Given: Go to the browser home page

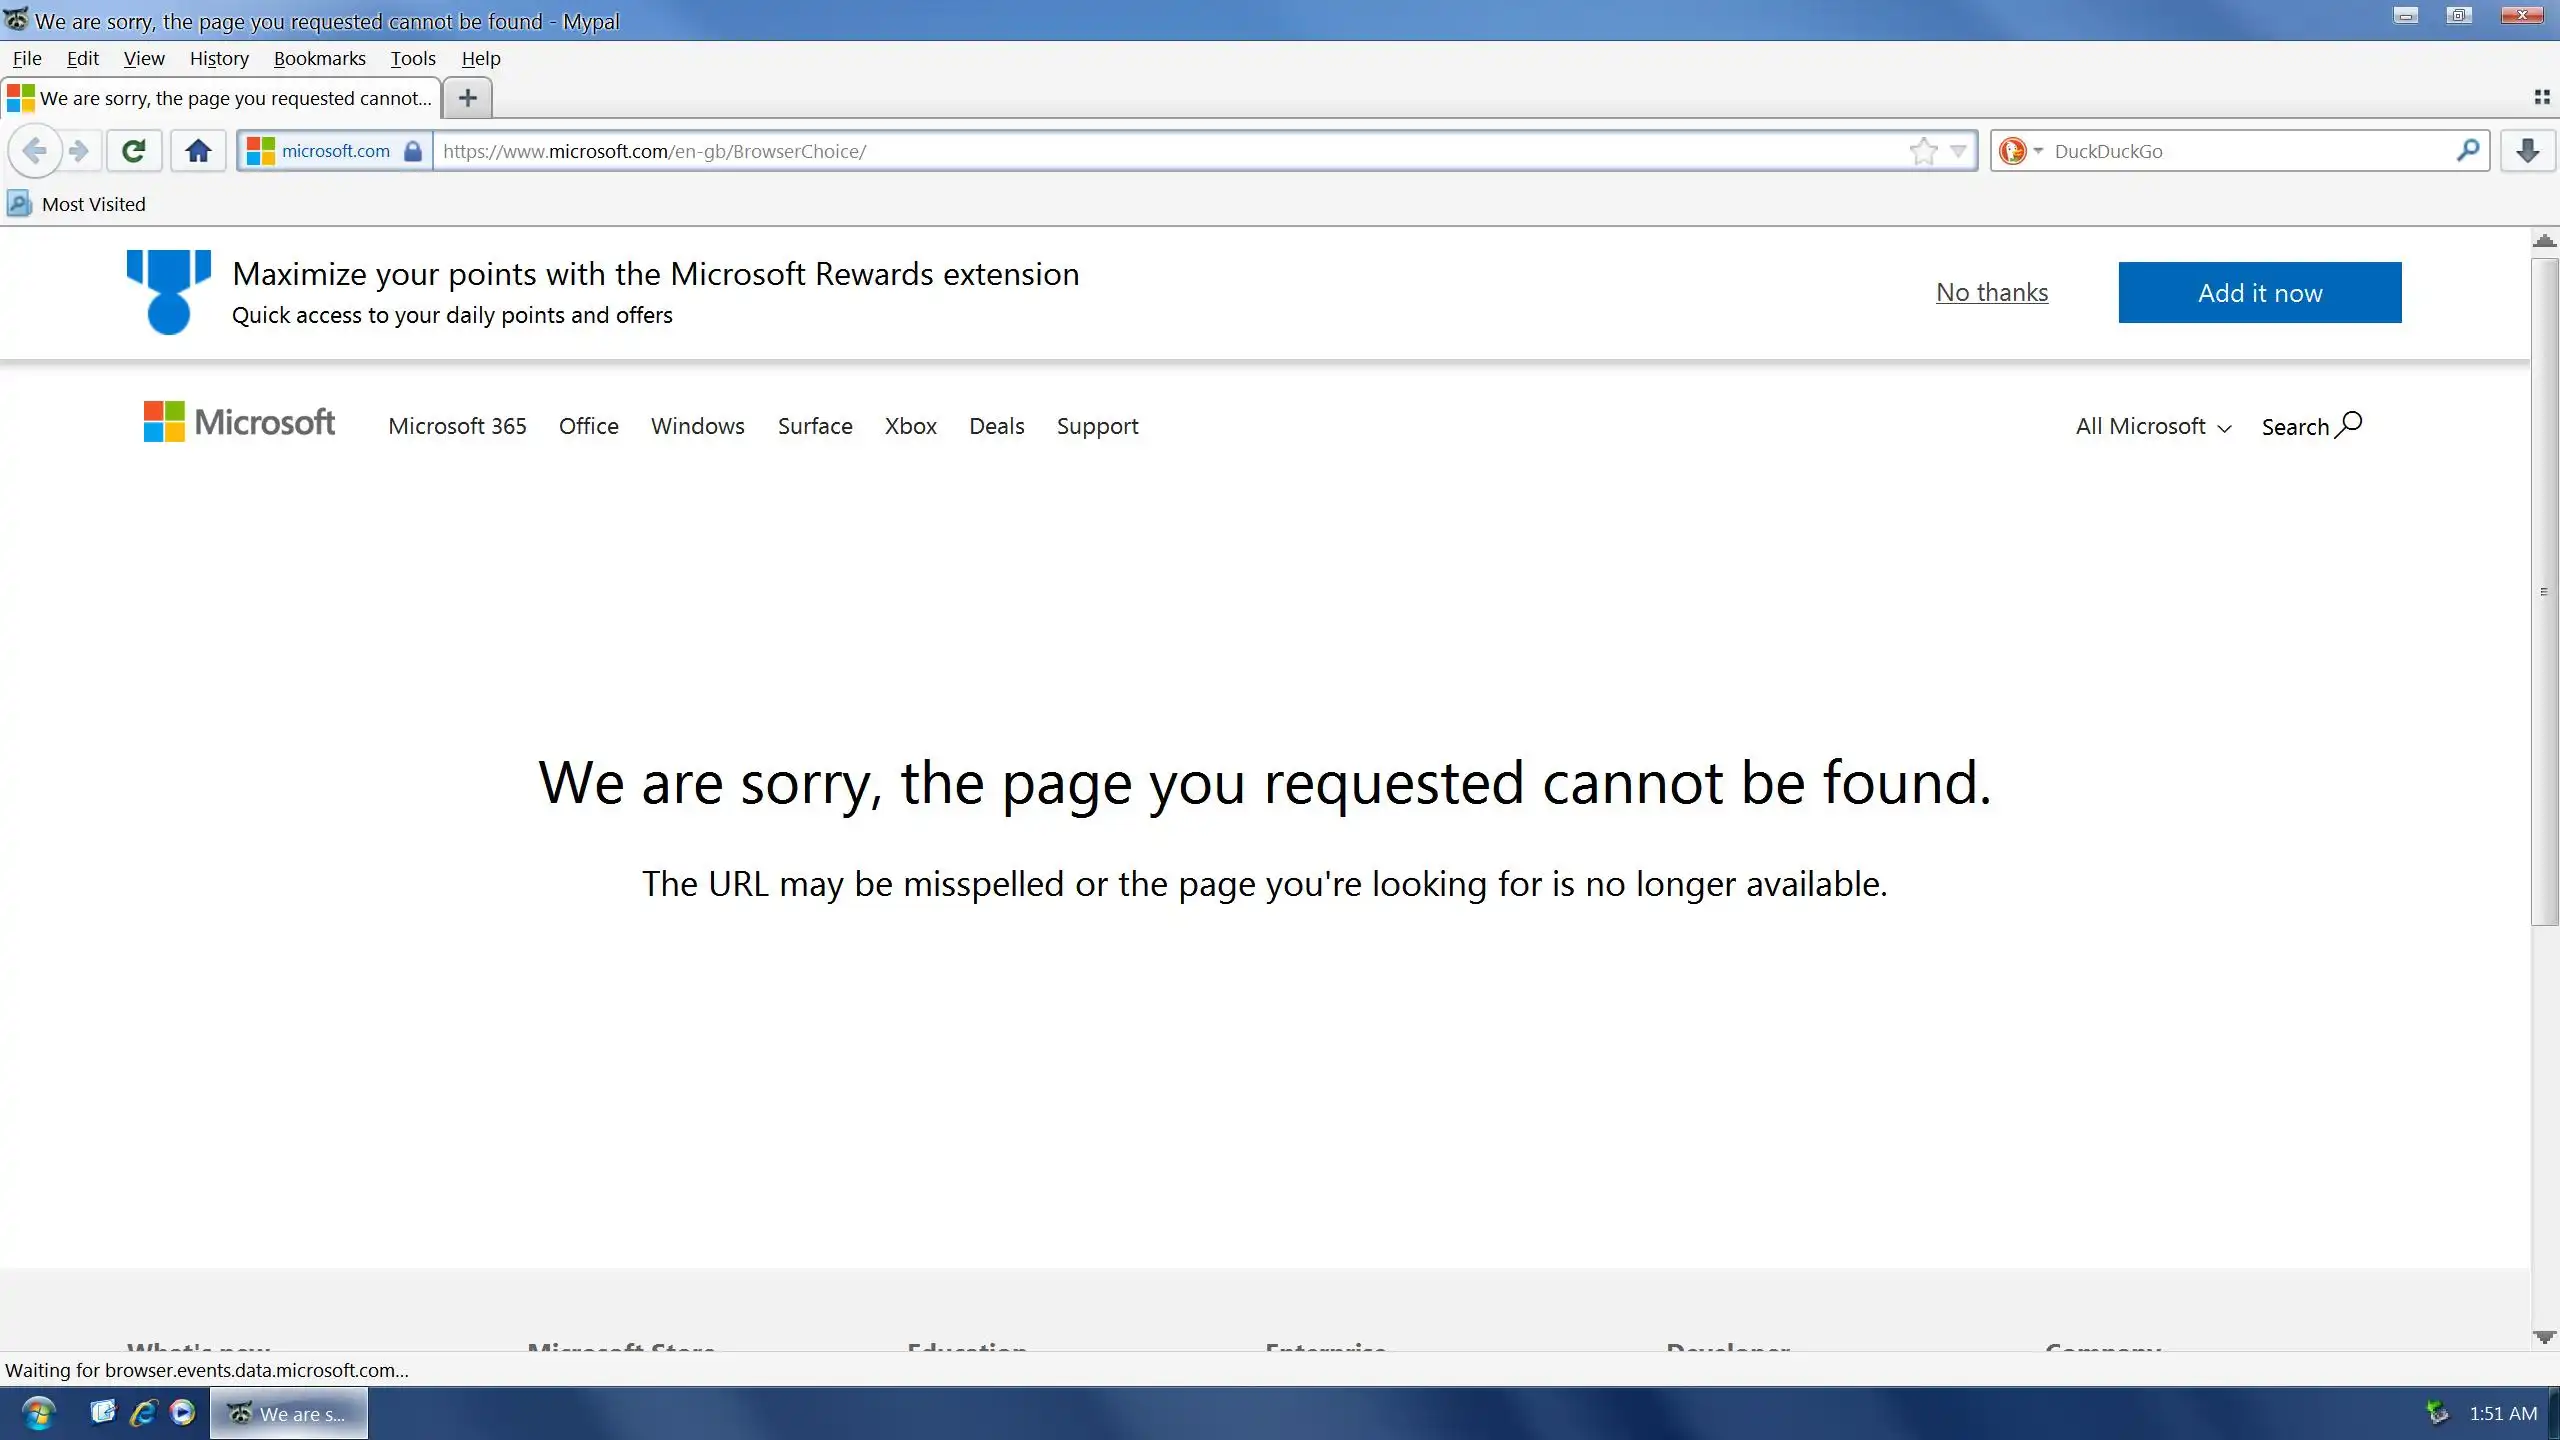Looking at the screenshot, I should coord(198,151).
